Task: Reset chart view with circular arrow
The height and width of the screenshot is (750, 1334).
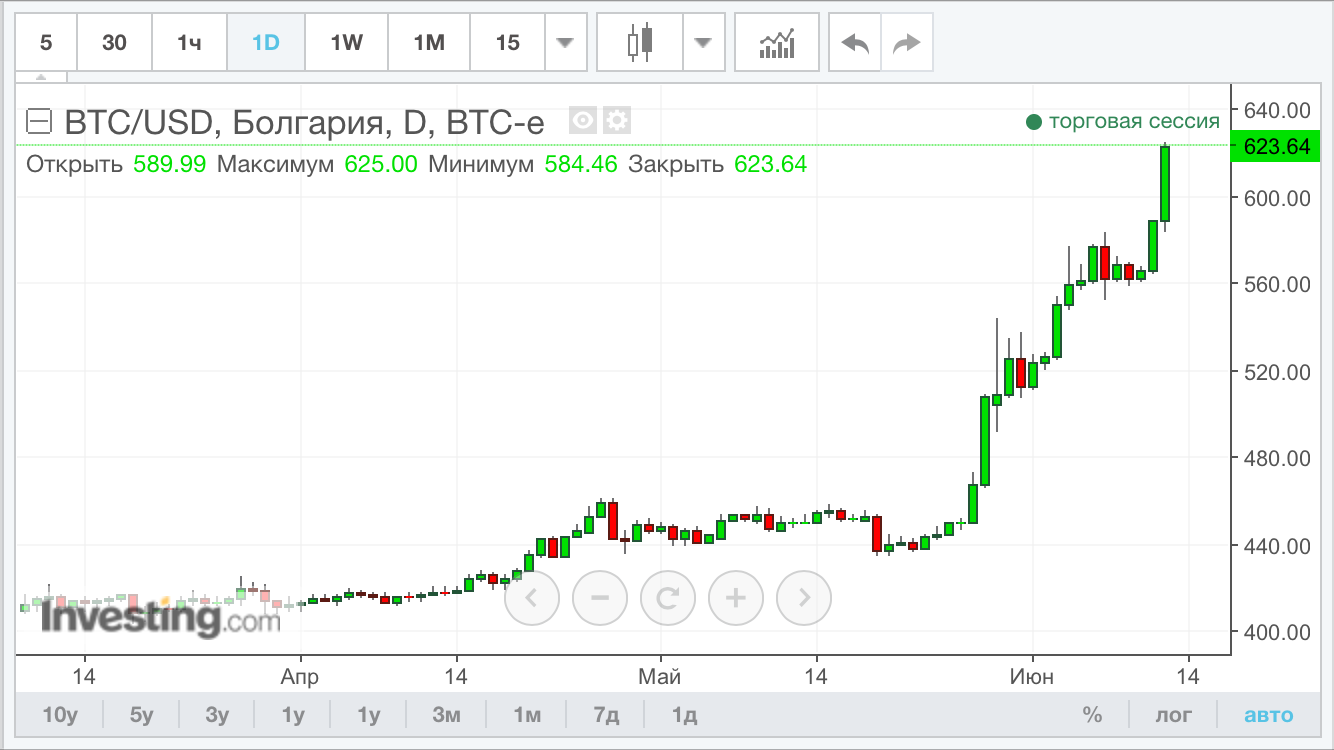Action: [668, 598]
